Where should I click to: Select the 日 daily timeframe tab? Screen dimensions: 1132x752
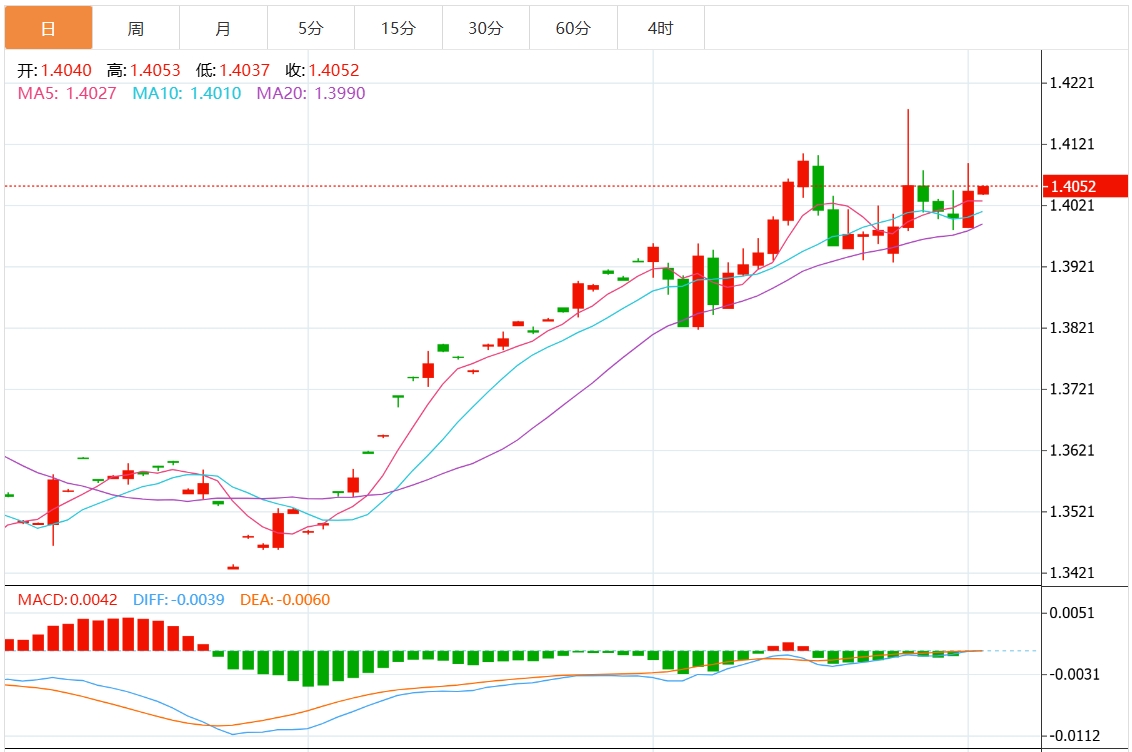[48, 28]
